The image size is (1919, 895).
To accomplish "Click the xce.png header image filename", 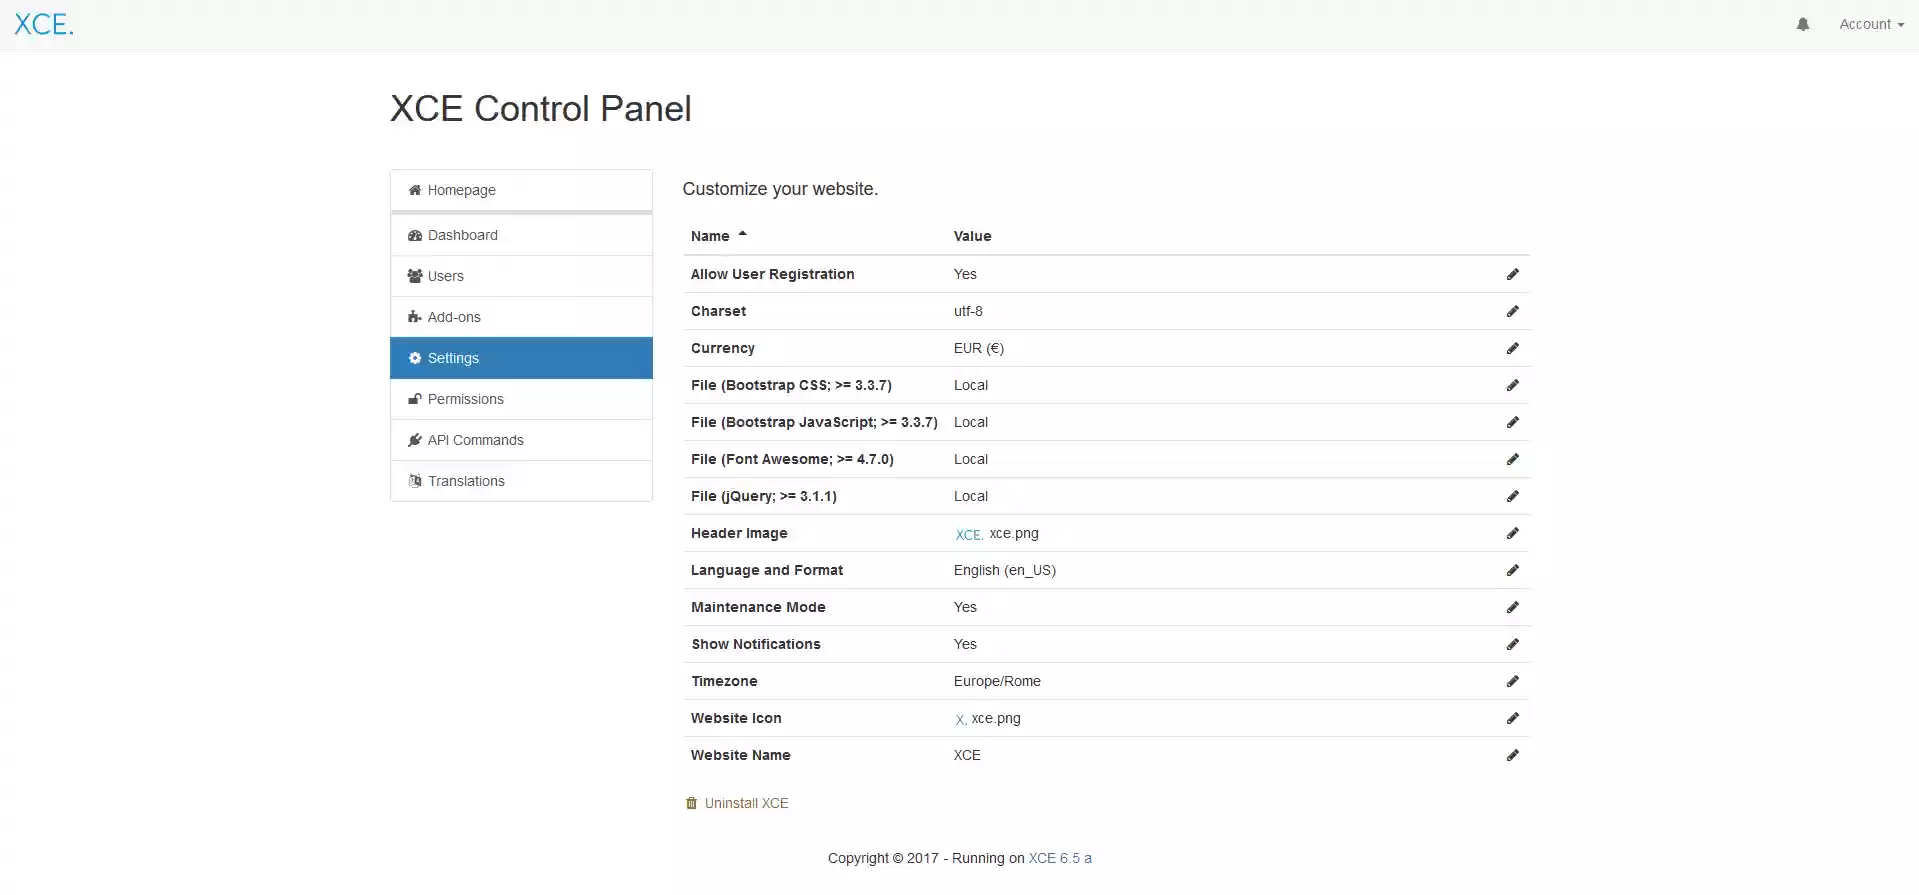I will [x=1014, y=533].
